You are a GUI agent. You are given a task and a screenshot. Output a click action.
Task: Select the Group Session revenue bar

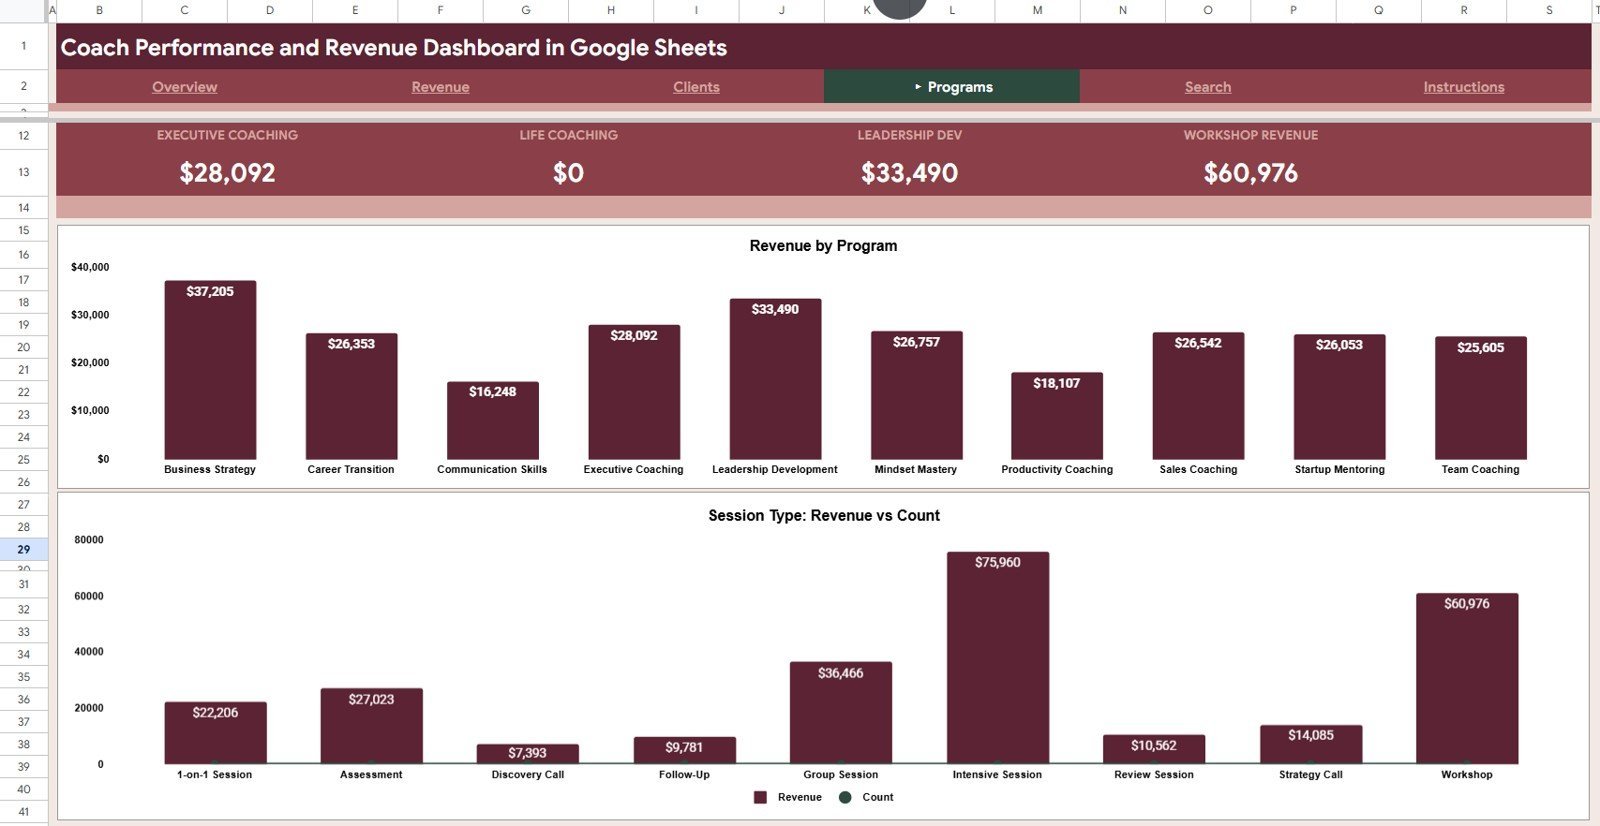click(x=840, y=713)
